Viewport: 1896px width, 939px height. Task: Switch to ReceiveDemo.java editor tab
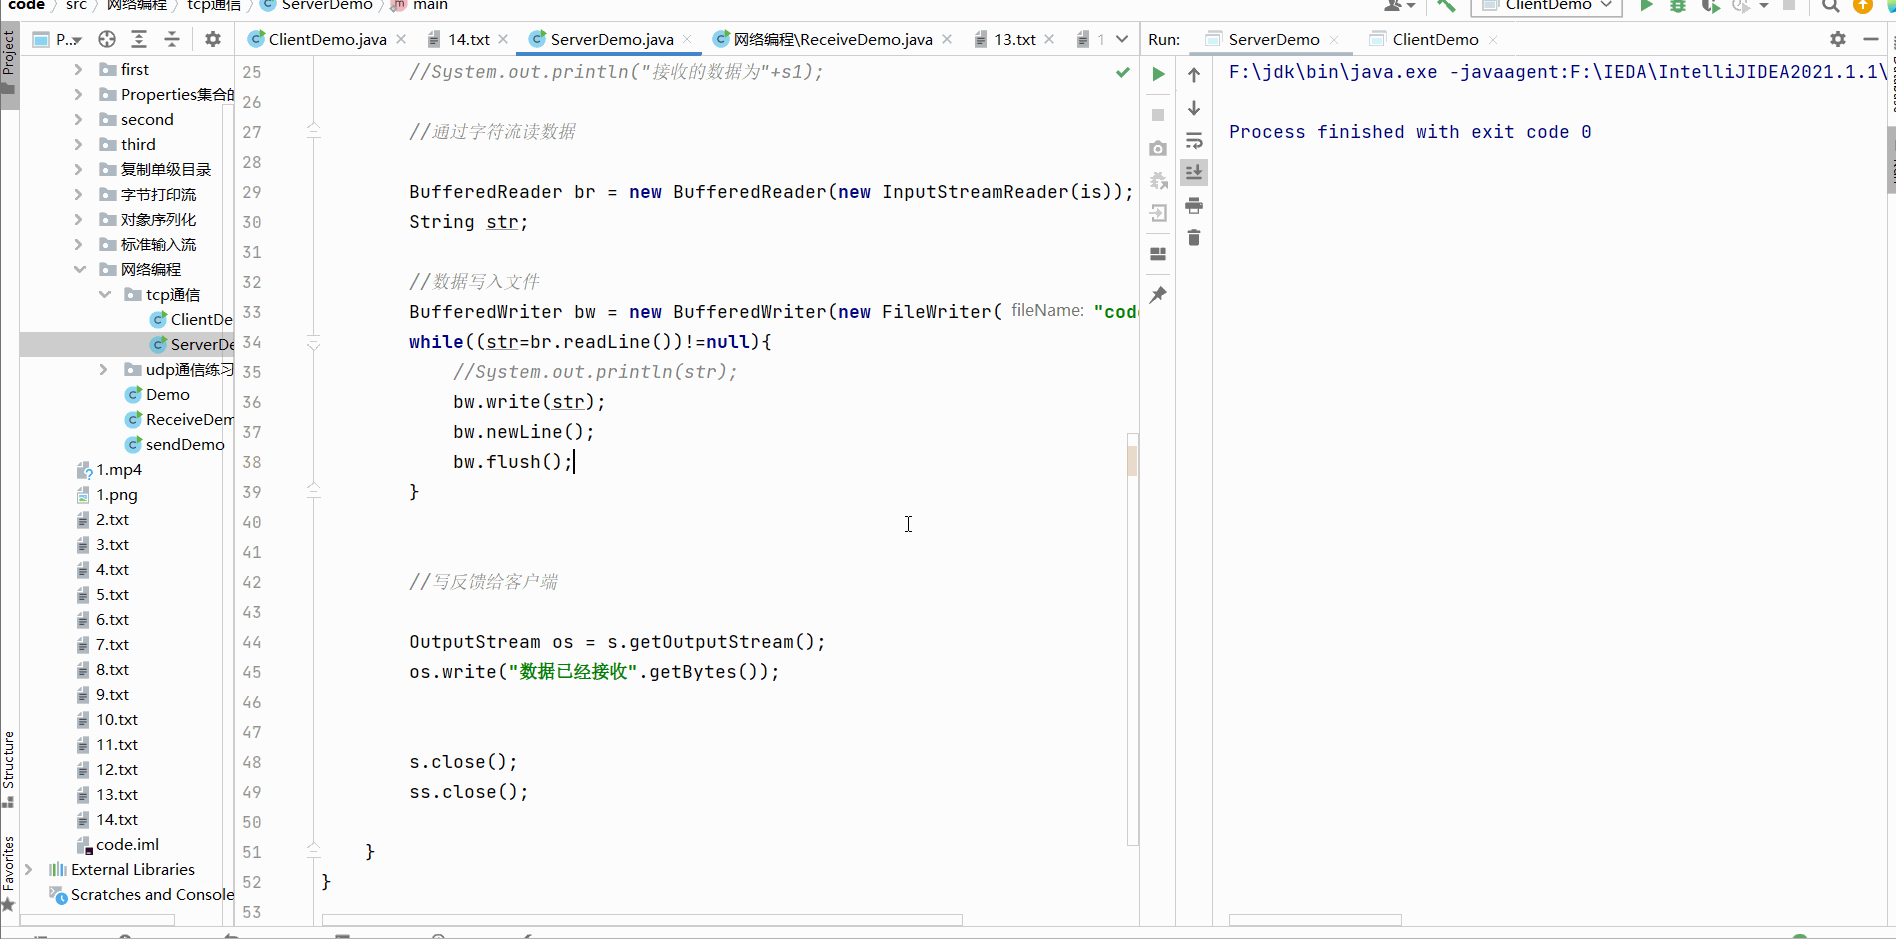tap(832, 39)
